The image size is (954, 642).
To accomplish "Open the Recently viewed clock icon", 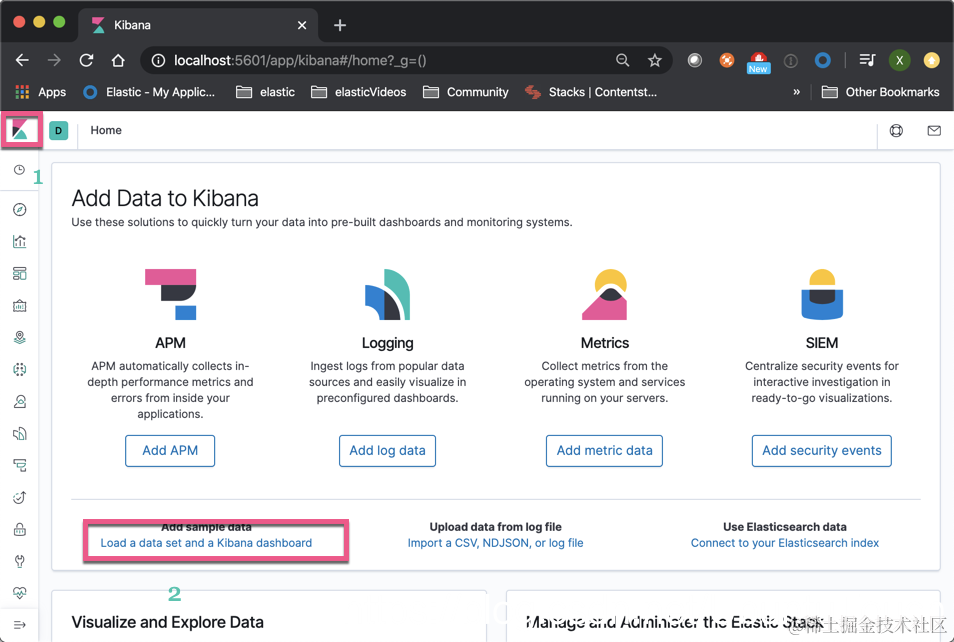I will [19, 170].
